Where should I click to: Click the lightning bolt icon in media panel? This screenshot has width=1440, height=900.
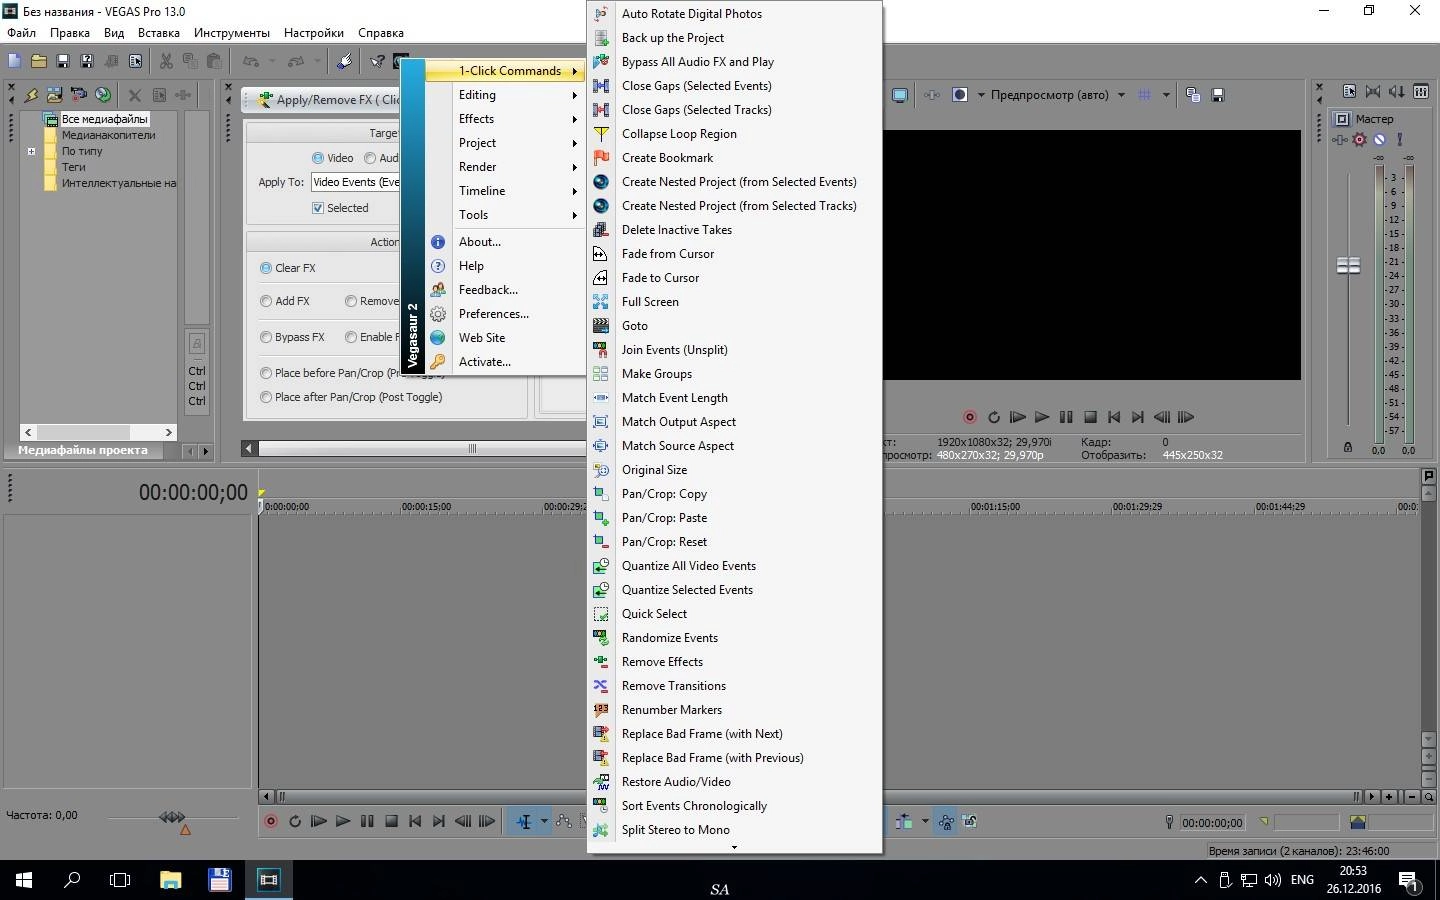[x=31, y=95]
